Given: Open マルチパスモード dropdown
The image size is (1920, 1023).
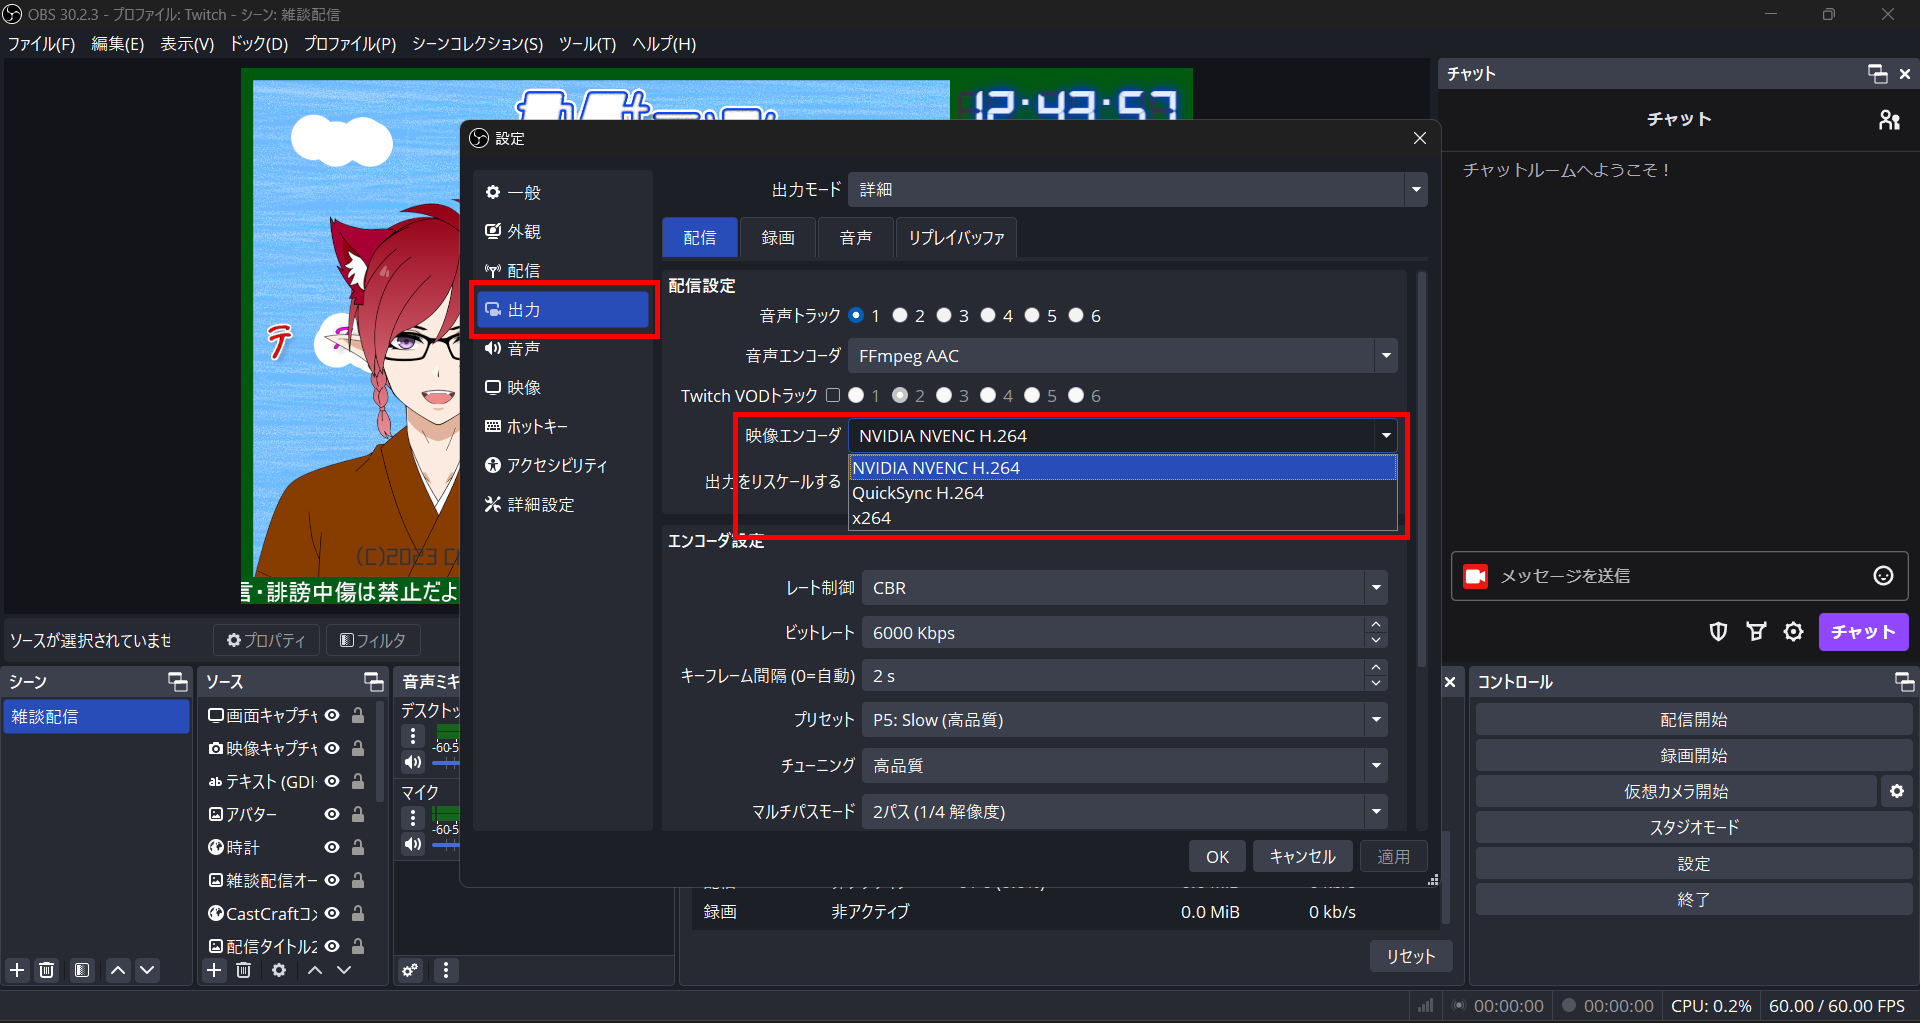Looking at the screenshot, I should (x=1125, y=812).
